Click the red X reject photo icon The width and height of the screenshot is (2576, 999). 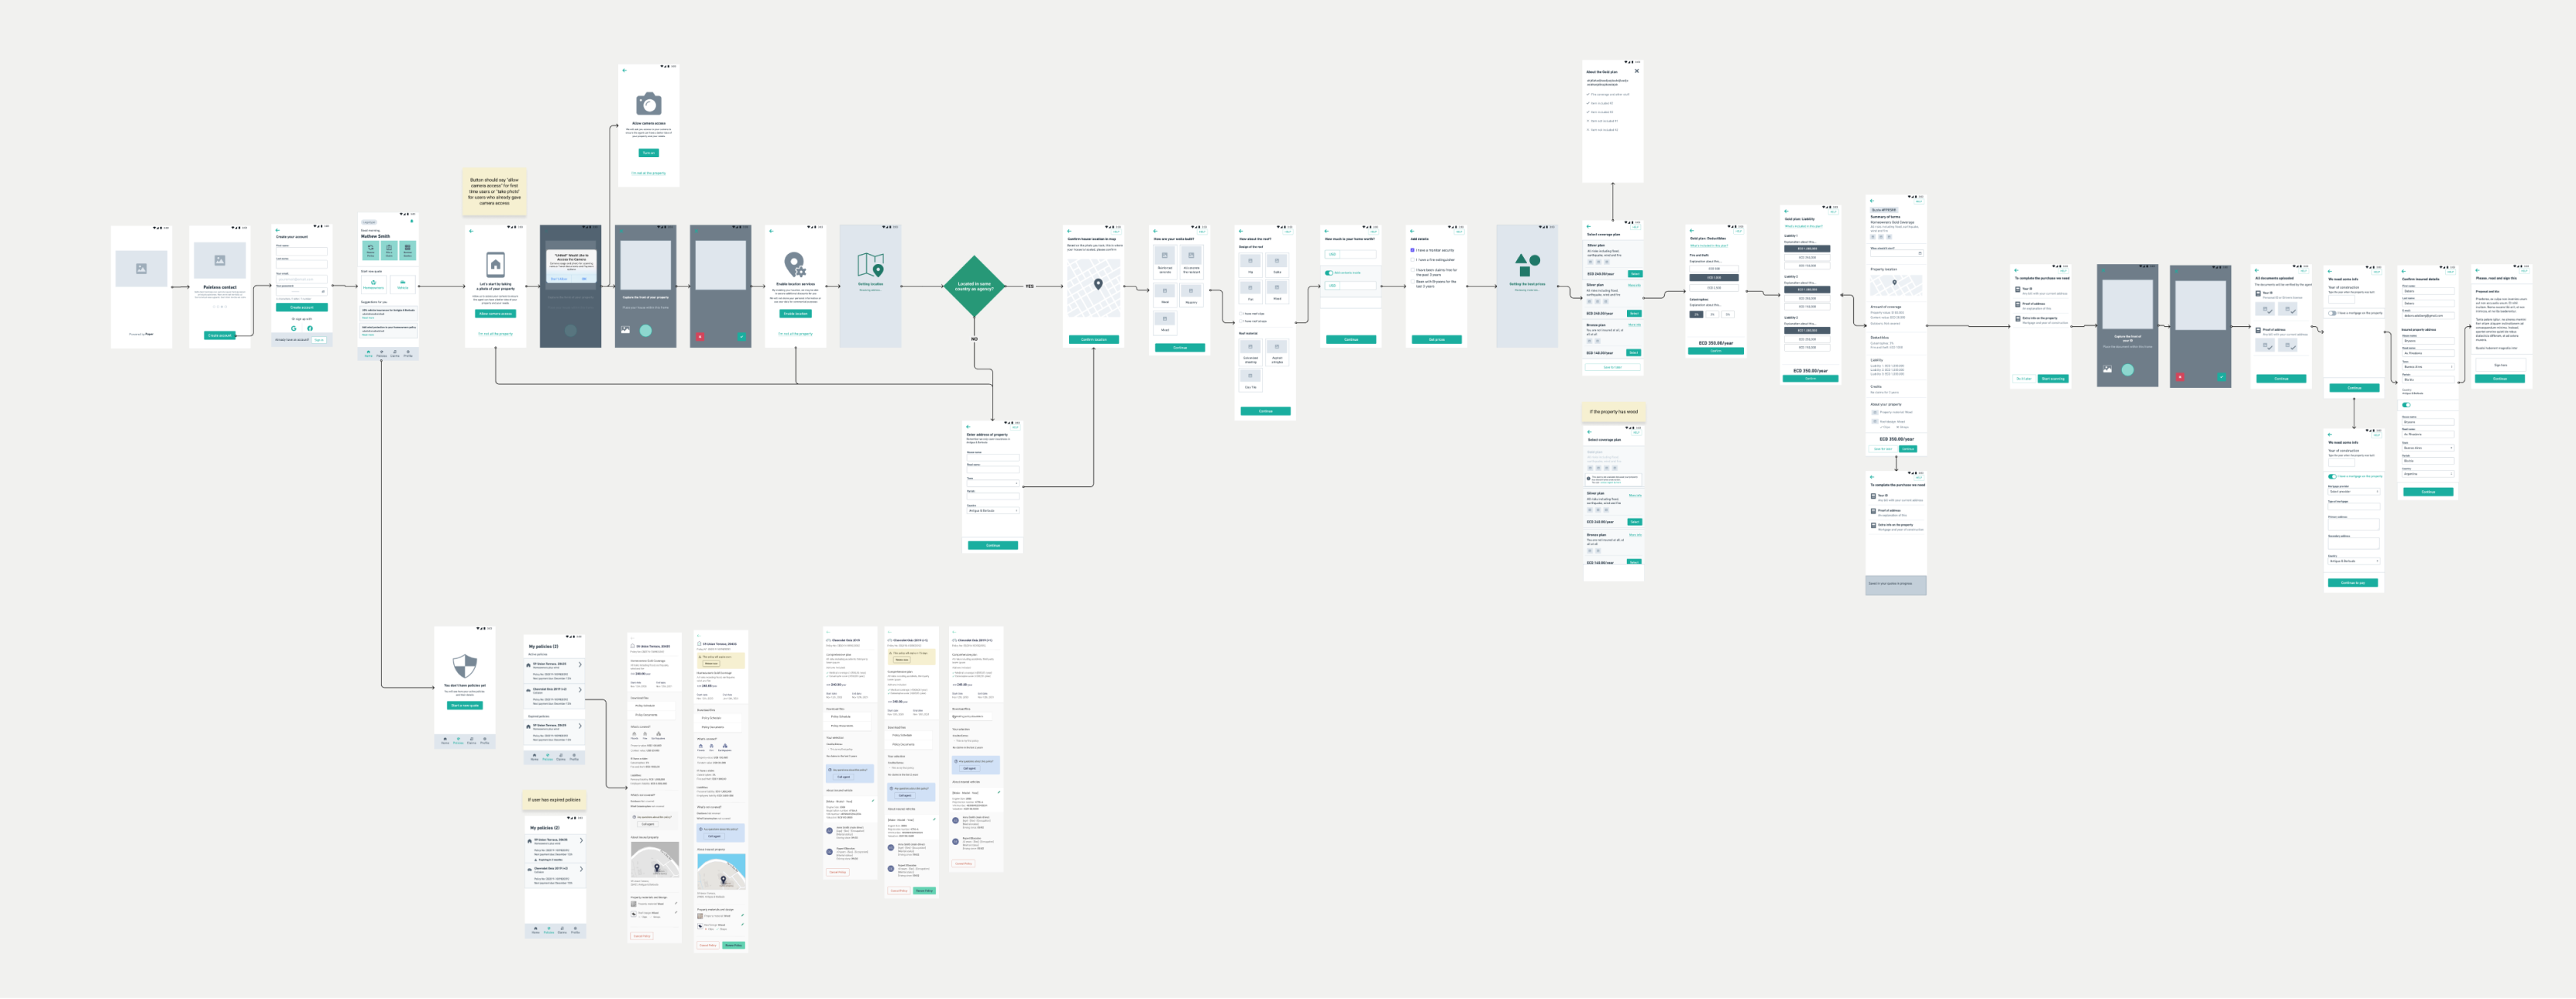700,337
